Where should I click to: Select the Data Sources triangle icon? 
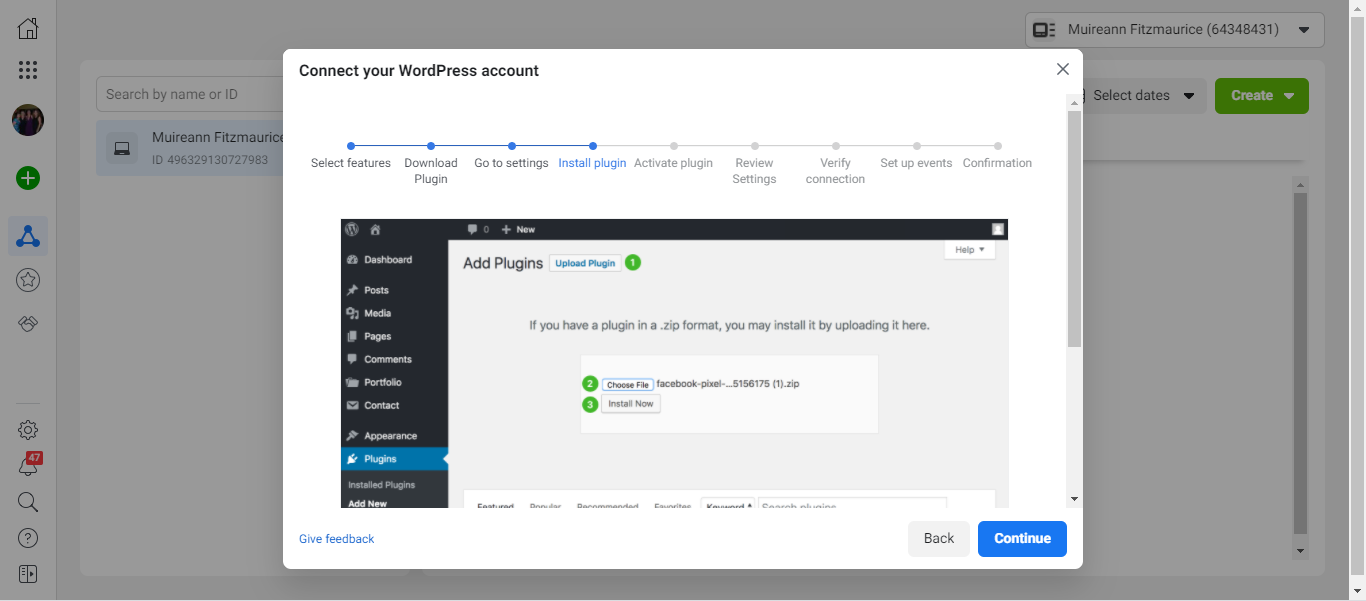coord(28,237)
